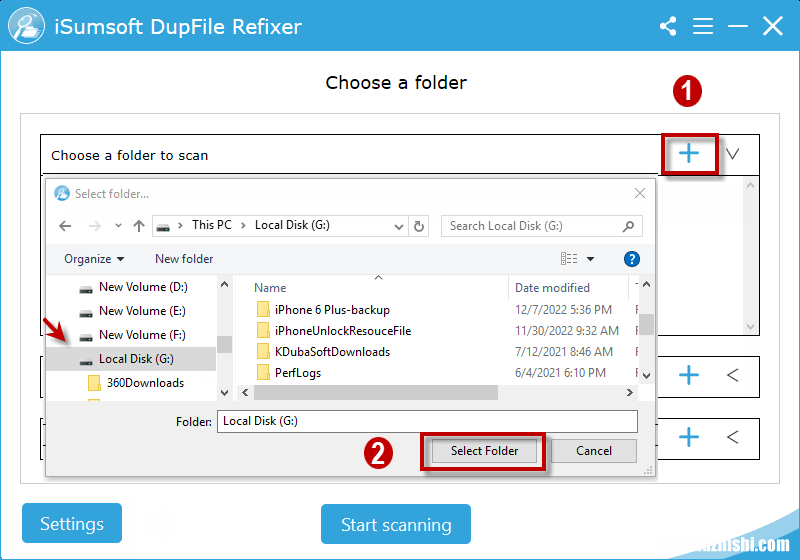Viewport: 800px width, 560px height.
Task: Click file list scroll up arrow
Action: click(x=646, y=285)
